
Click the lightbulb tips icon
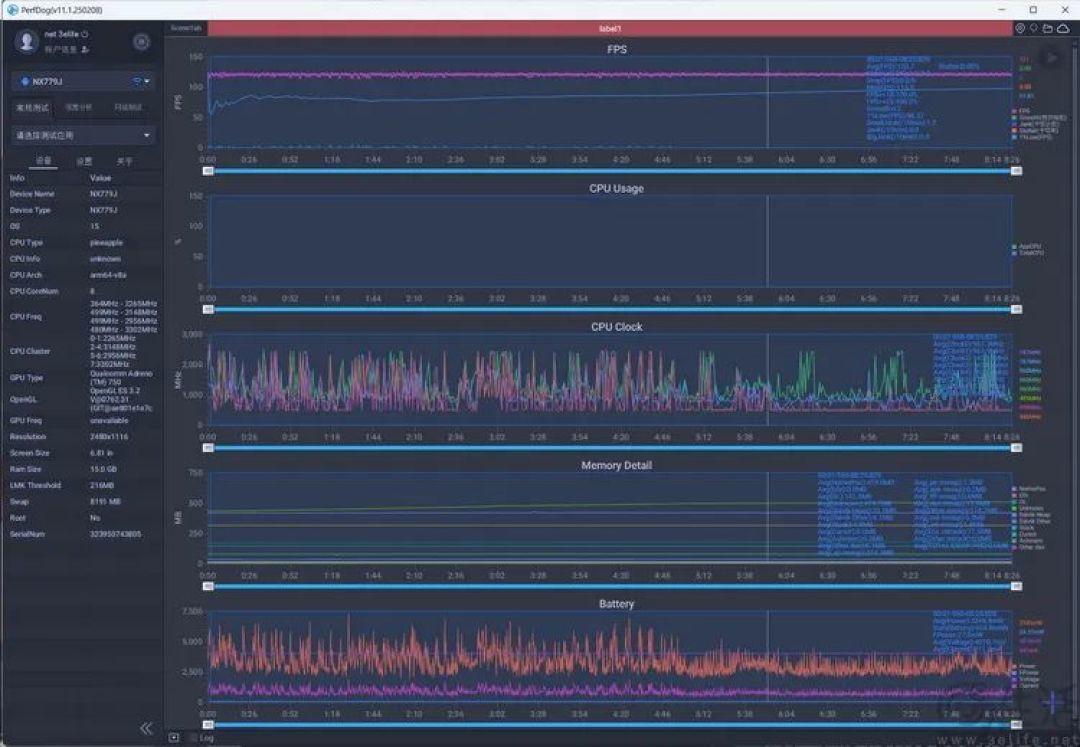(x=1034, y=28)
